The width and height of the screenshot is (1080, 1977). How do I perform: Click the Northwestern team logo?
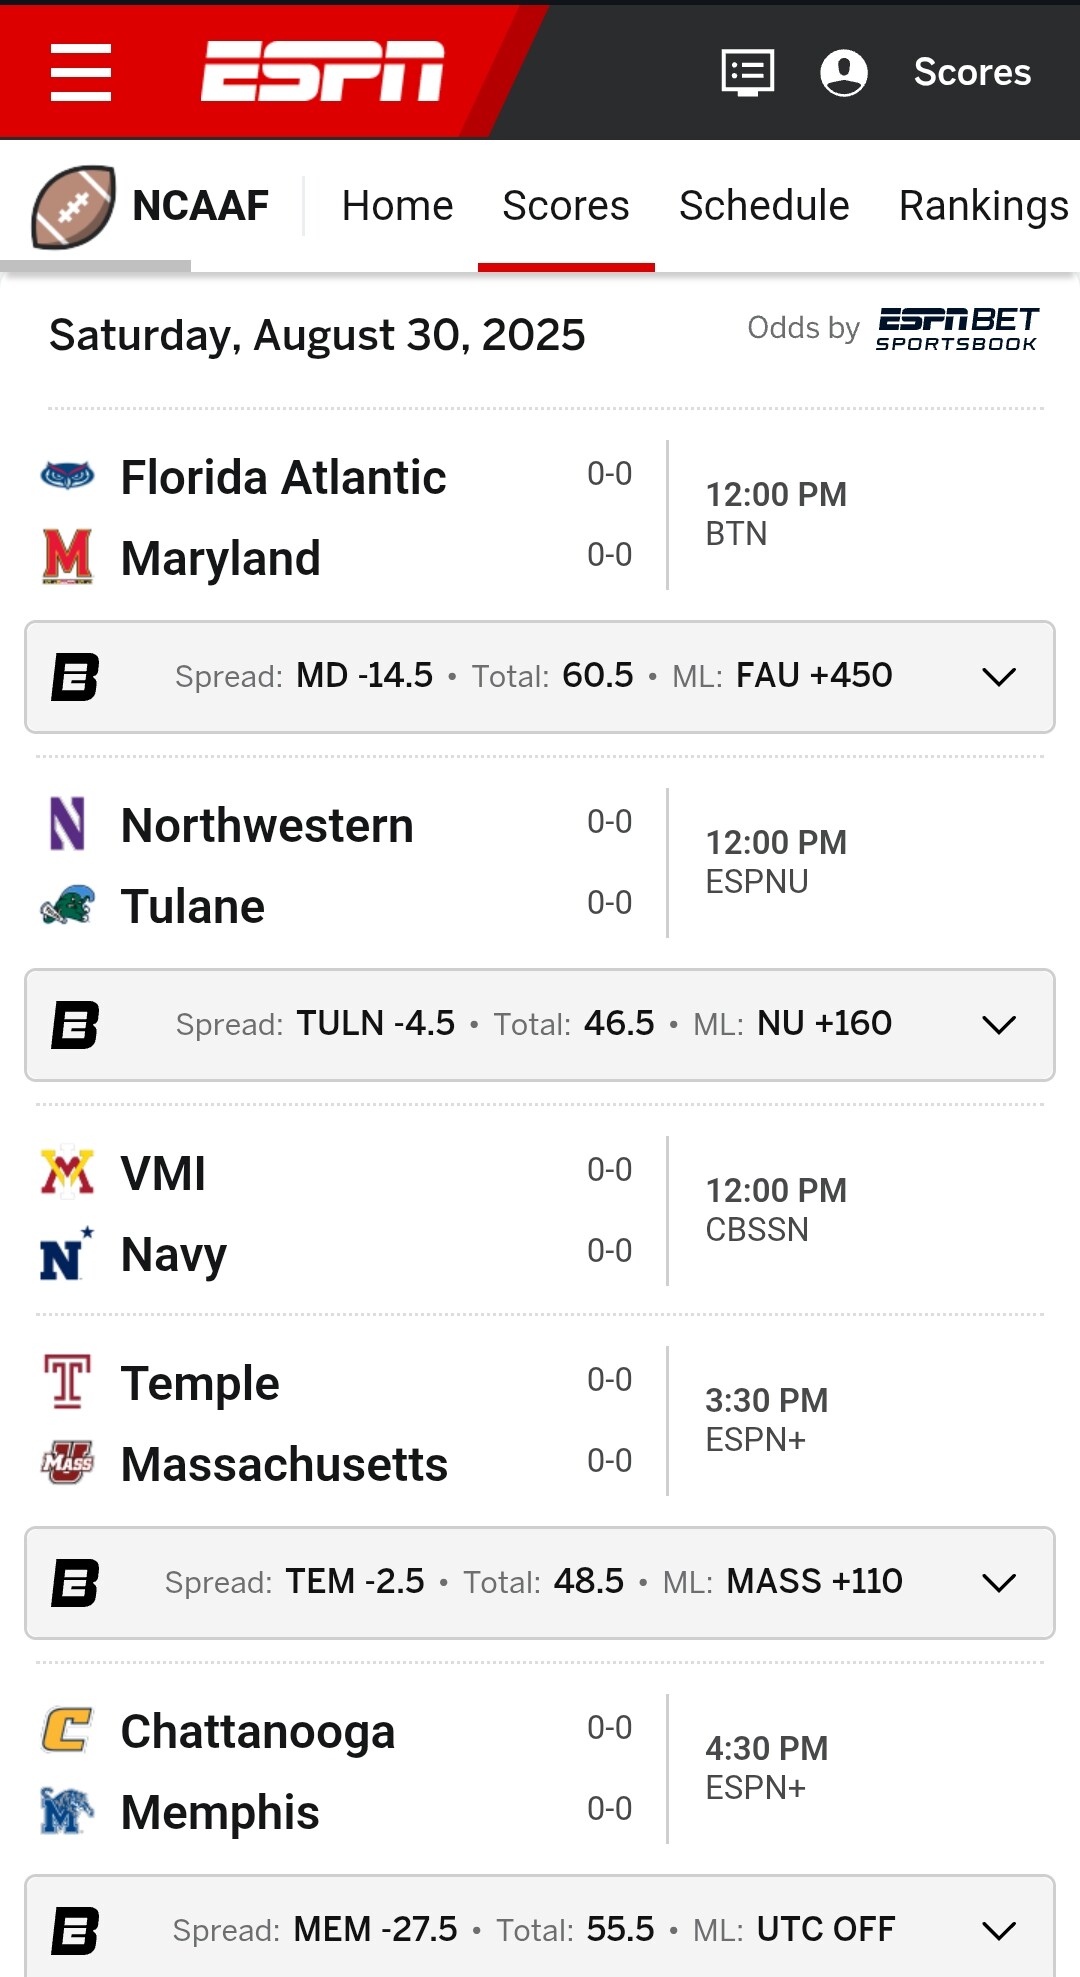[x=67, y=824]
